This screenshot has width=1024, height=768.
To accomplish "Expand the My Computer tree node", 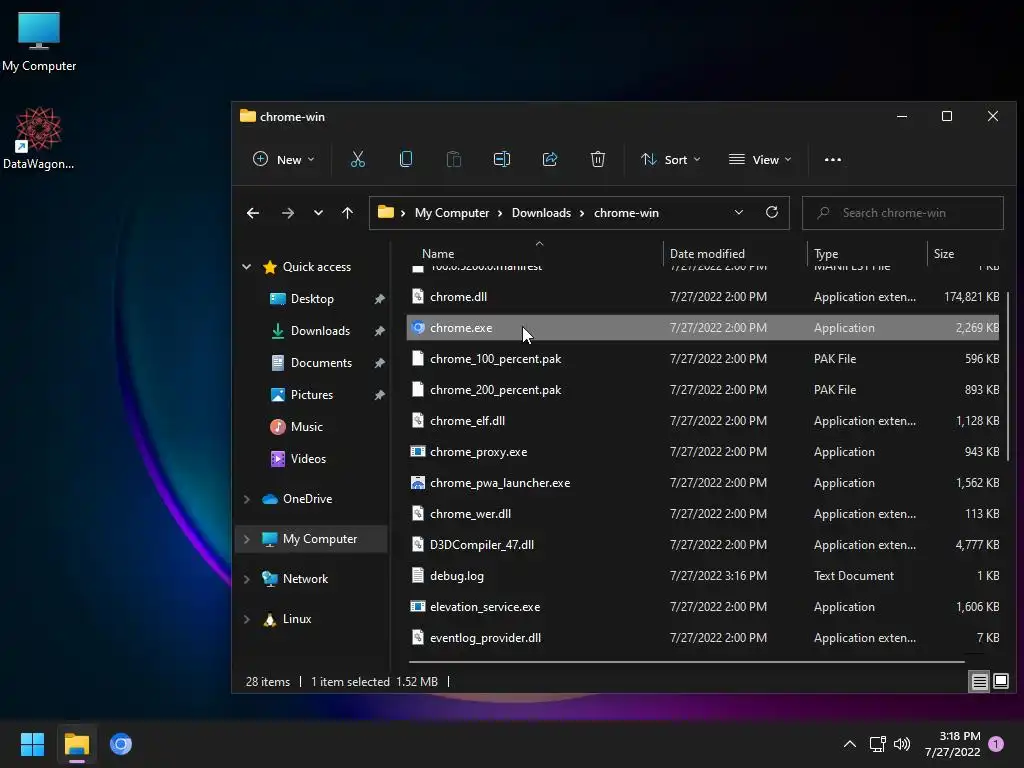I will [246, 539].
